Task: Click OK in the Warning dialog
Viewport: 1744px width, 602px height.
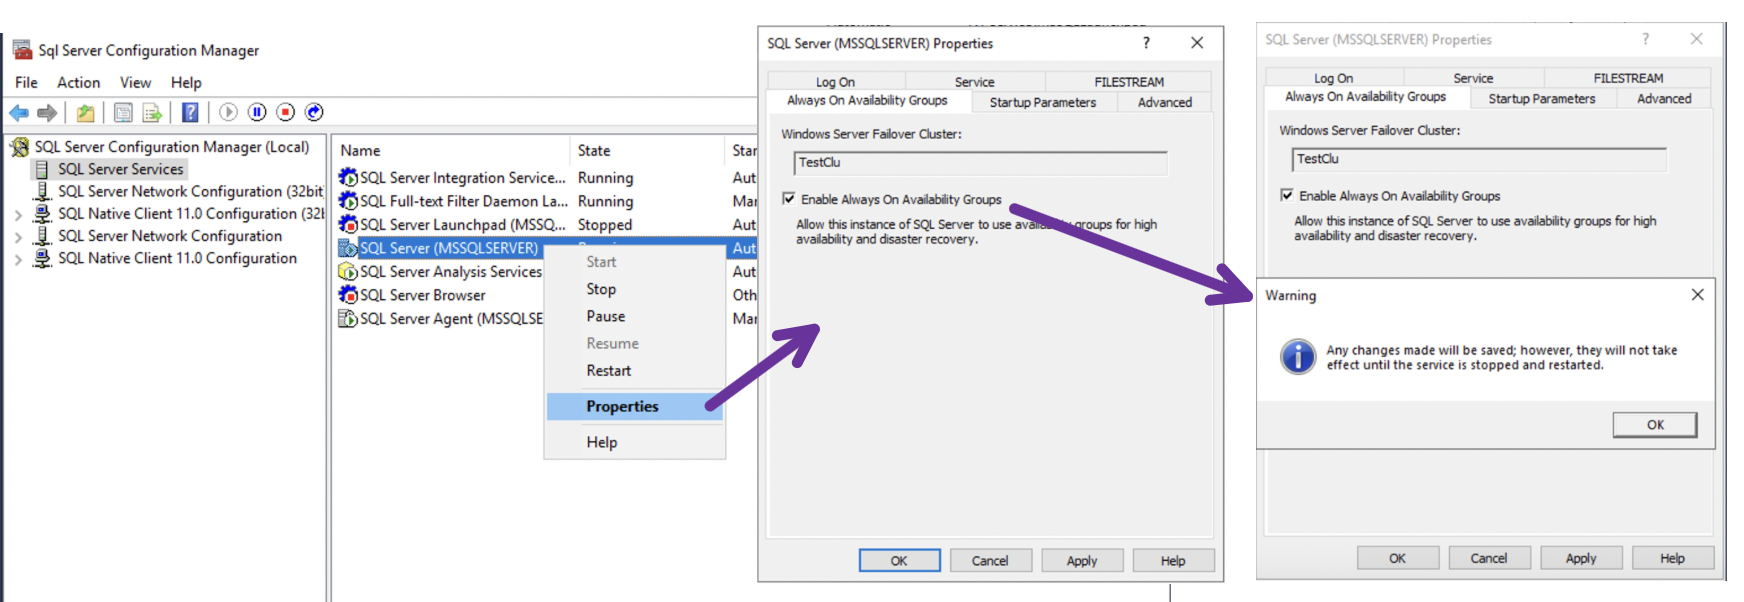Action: click(x=1654, y=425)
